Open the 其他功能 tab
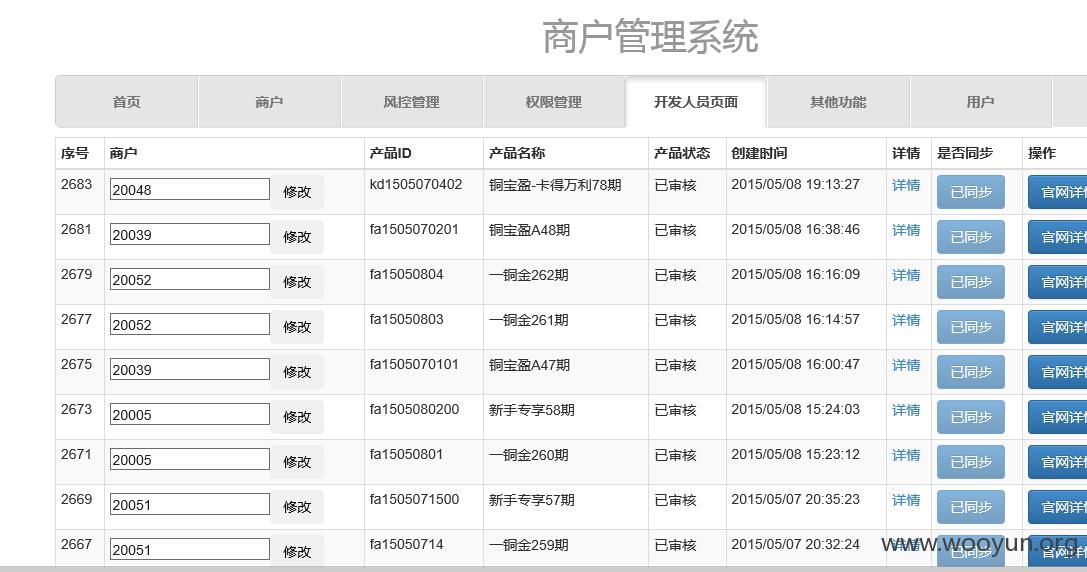Viewport: 1087px width, 572px height. point(838,102)
